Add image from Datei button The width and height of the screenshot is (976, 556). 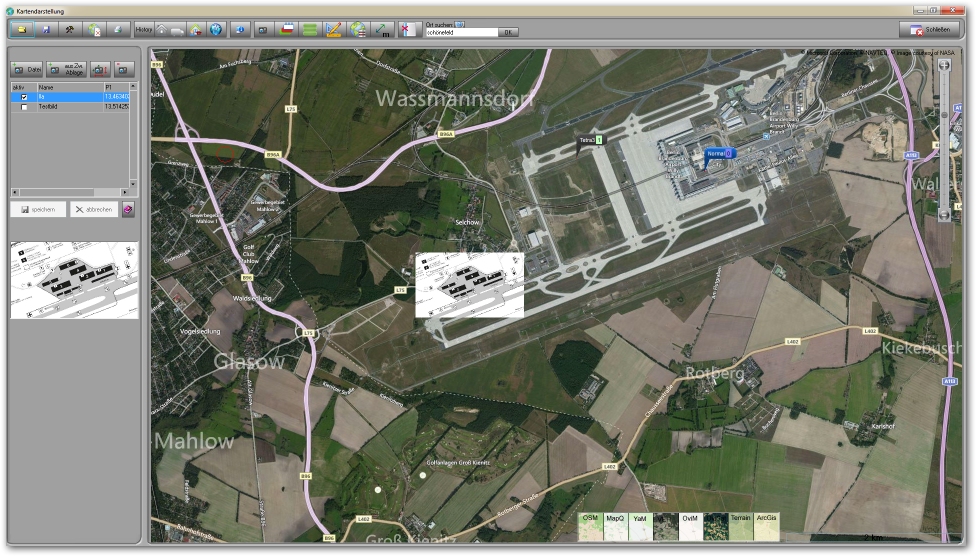[x=27, y=70]
